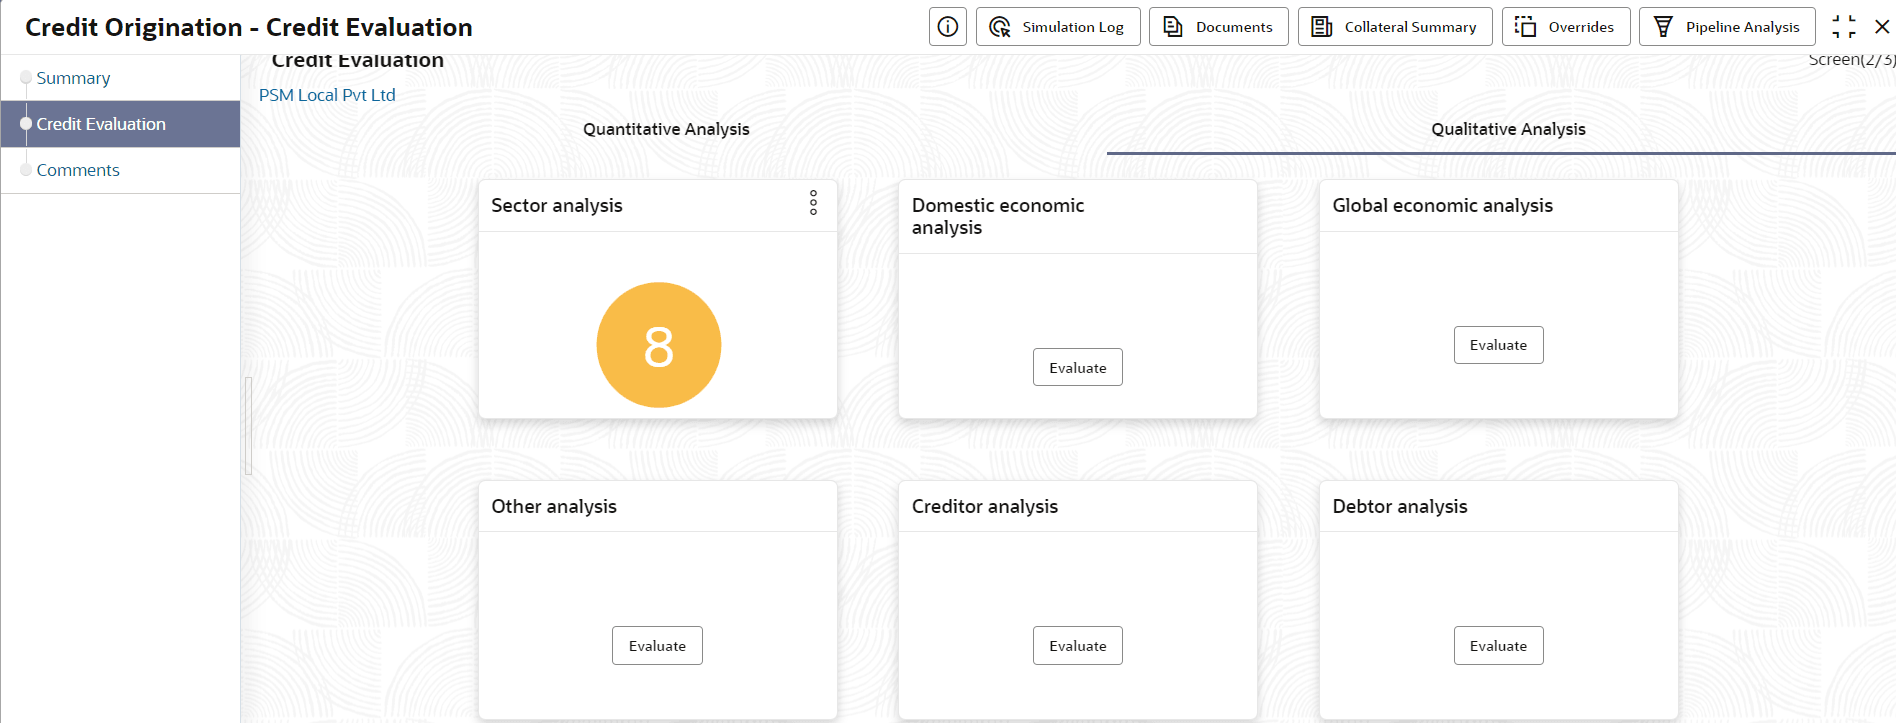Evaluate the Debtor analysis card

pos(1498,646)
